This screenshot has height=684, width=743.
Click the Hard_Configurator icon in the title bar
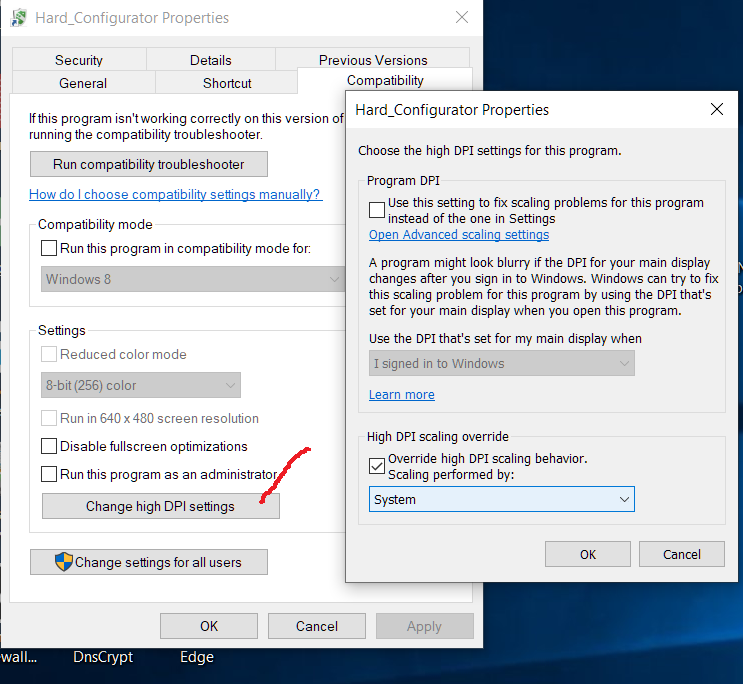pos(19,18)
